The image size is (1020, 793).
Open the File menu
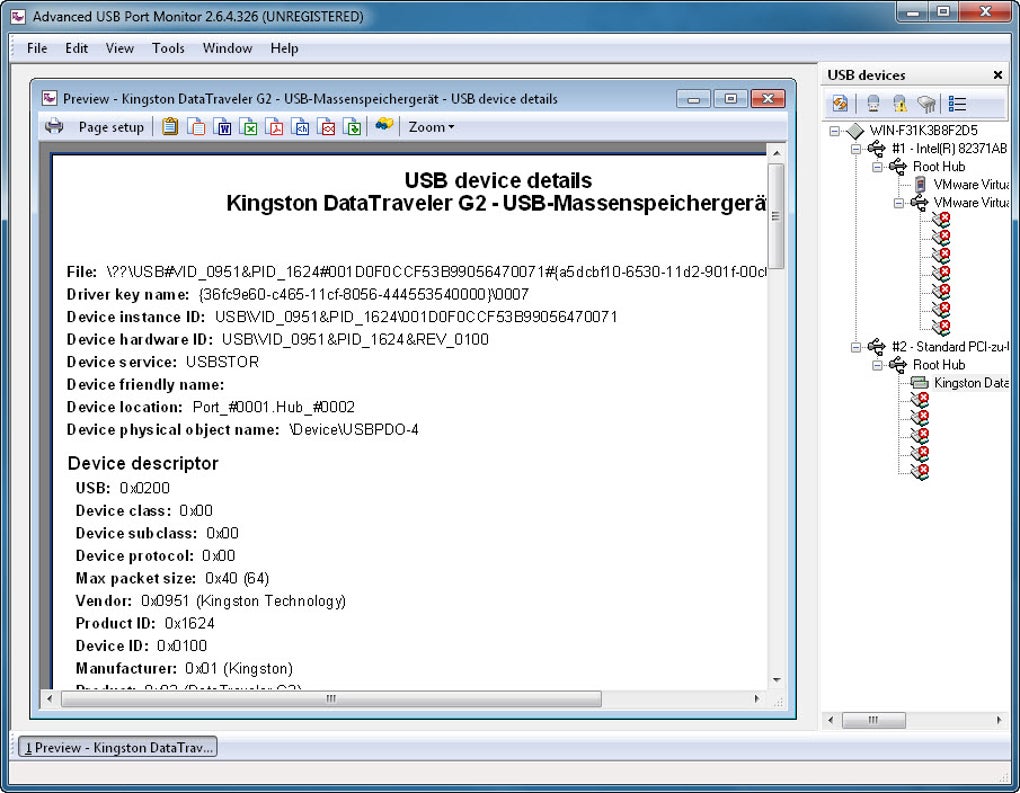click(37, 48)
